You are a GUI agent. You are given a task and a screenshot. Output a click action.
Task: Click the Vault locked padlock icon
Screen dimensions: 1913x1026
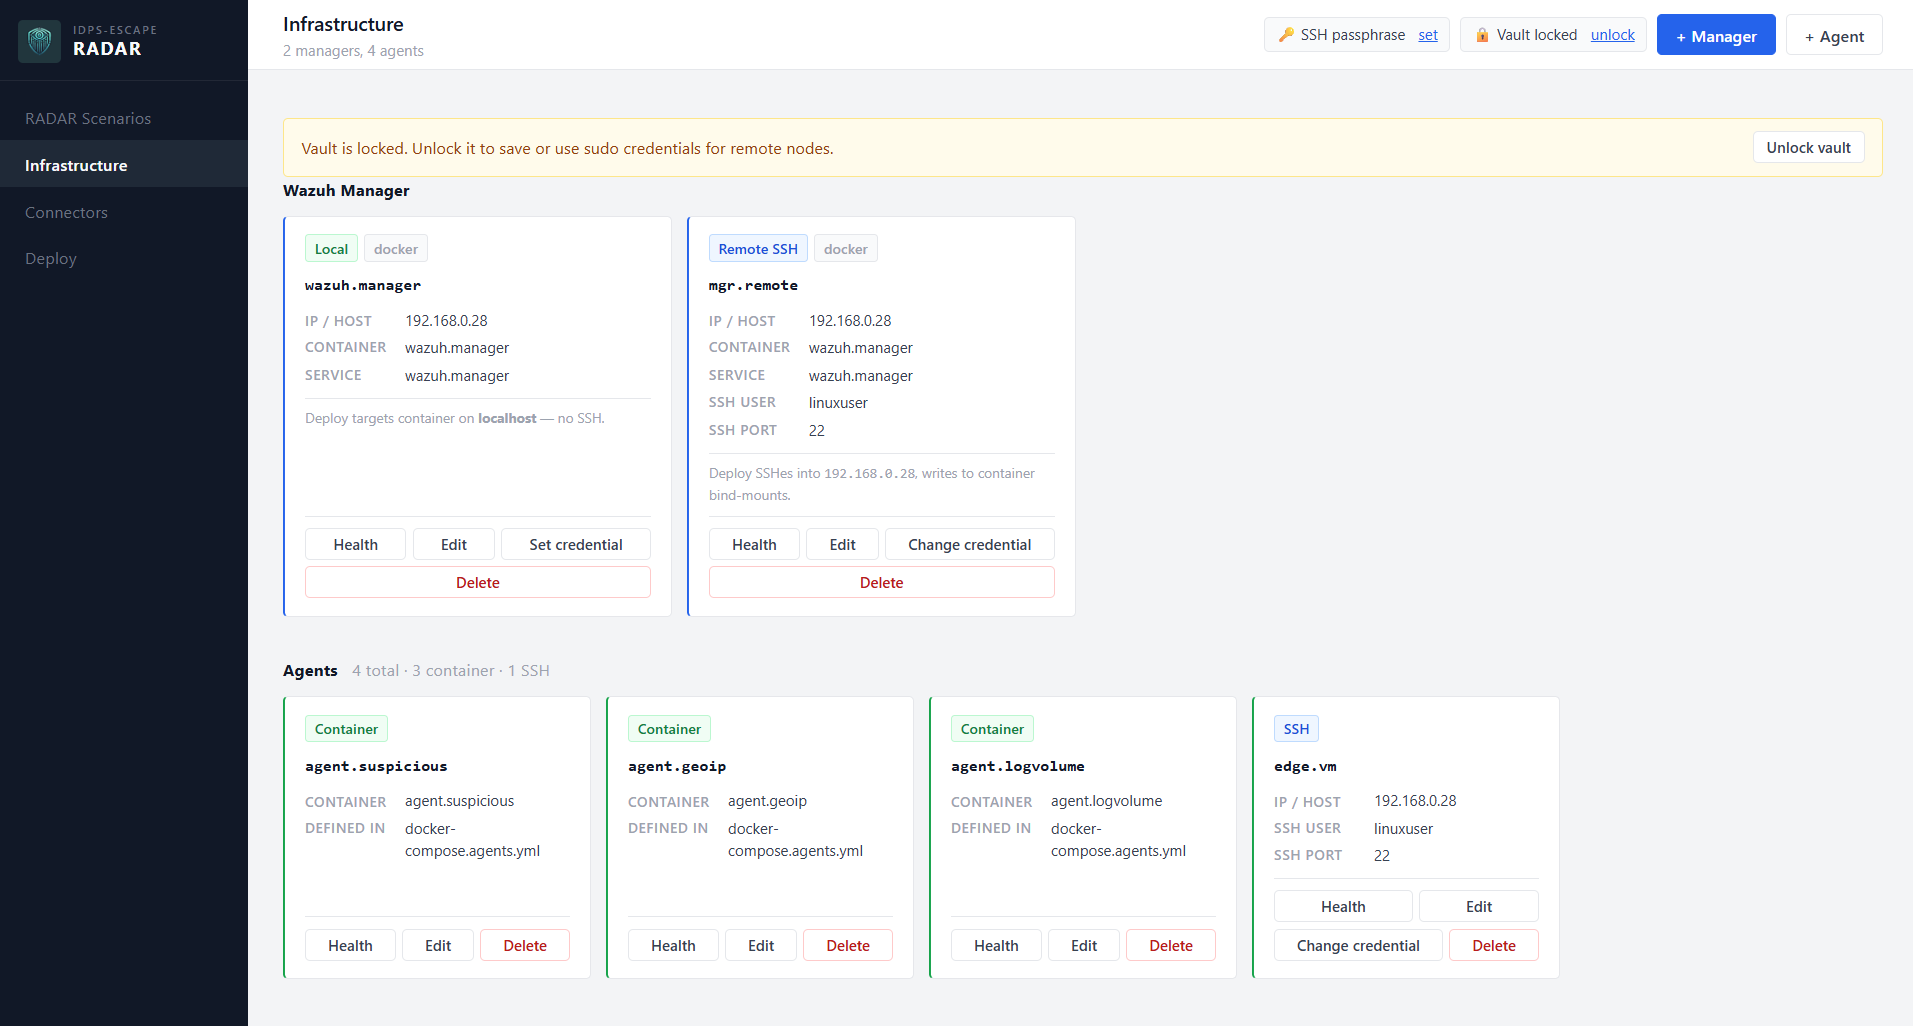click(x=1482, y=35)
